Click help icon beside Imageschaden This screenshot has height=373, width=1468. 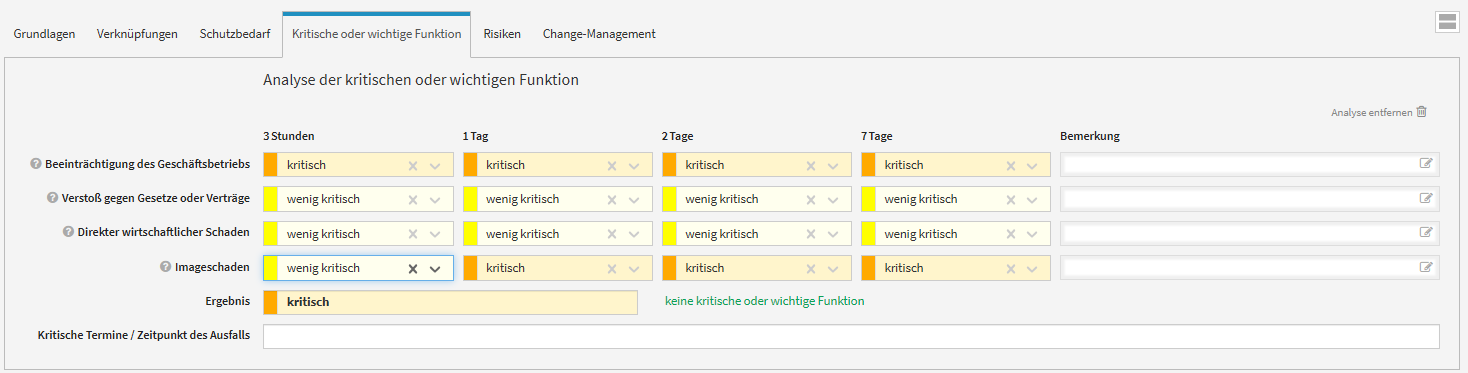pyautogui.click(x=166, y=267)
